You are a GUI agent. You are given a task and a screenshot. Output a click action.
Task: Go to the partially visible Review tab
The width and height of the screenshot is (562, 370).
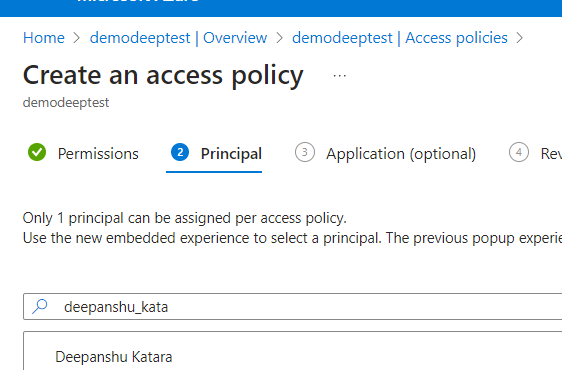(551, 154)
